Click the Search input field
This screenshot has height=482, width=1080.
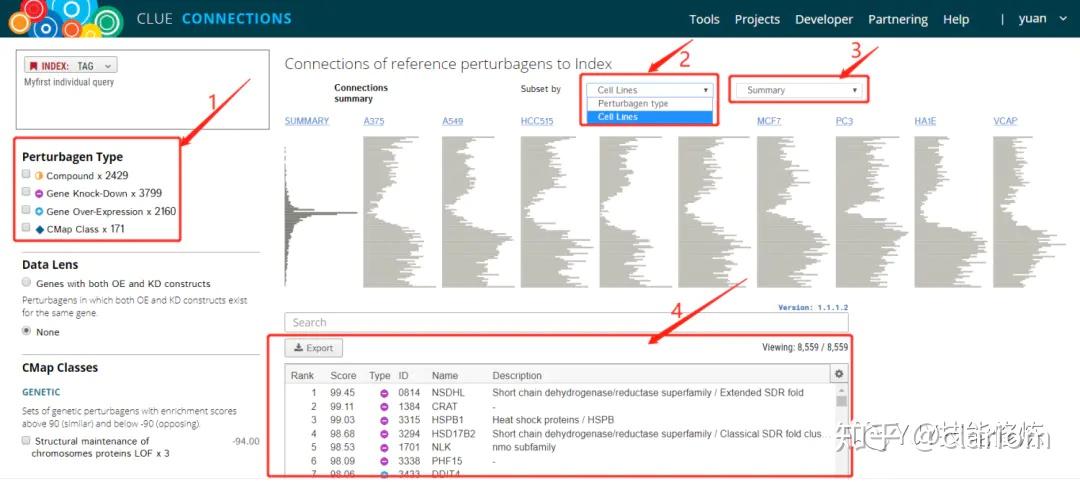566,322
